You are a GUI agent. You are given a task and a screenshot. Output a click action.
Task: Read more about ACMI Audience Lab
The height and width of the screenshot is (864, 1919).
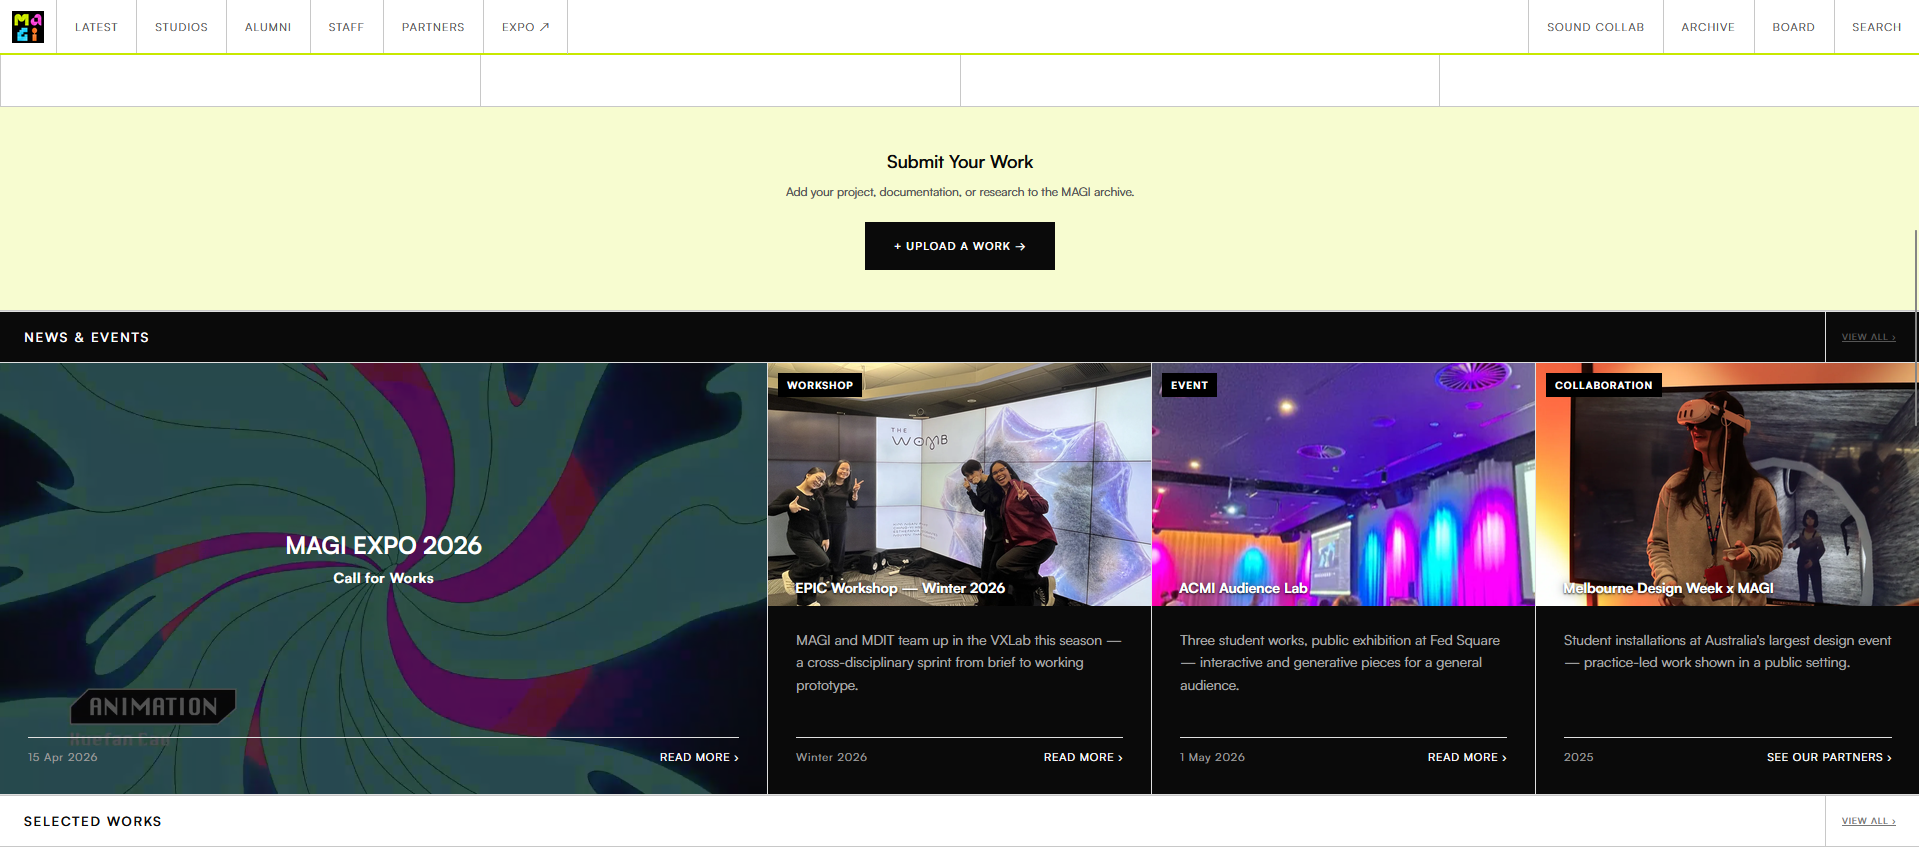[1467, 757]
